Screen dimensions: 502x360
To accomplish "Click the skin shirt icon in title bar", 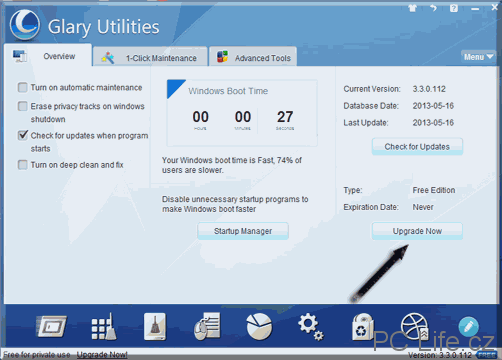I will 413,8.
